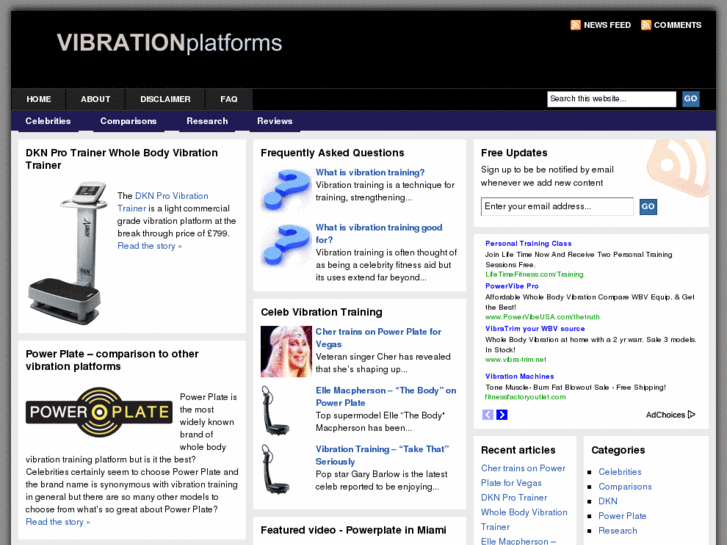Screen dimensions: 727x545
Task: Click the previous ad arrow icon
Action: 488,415
